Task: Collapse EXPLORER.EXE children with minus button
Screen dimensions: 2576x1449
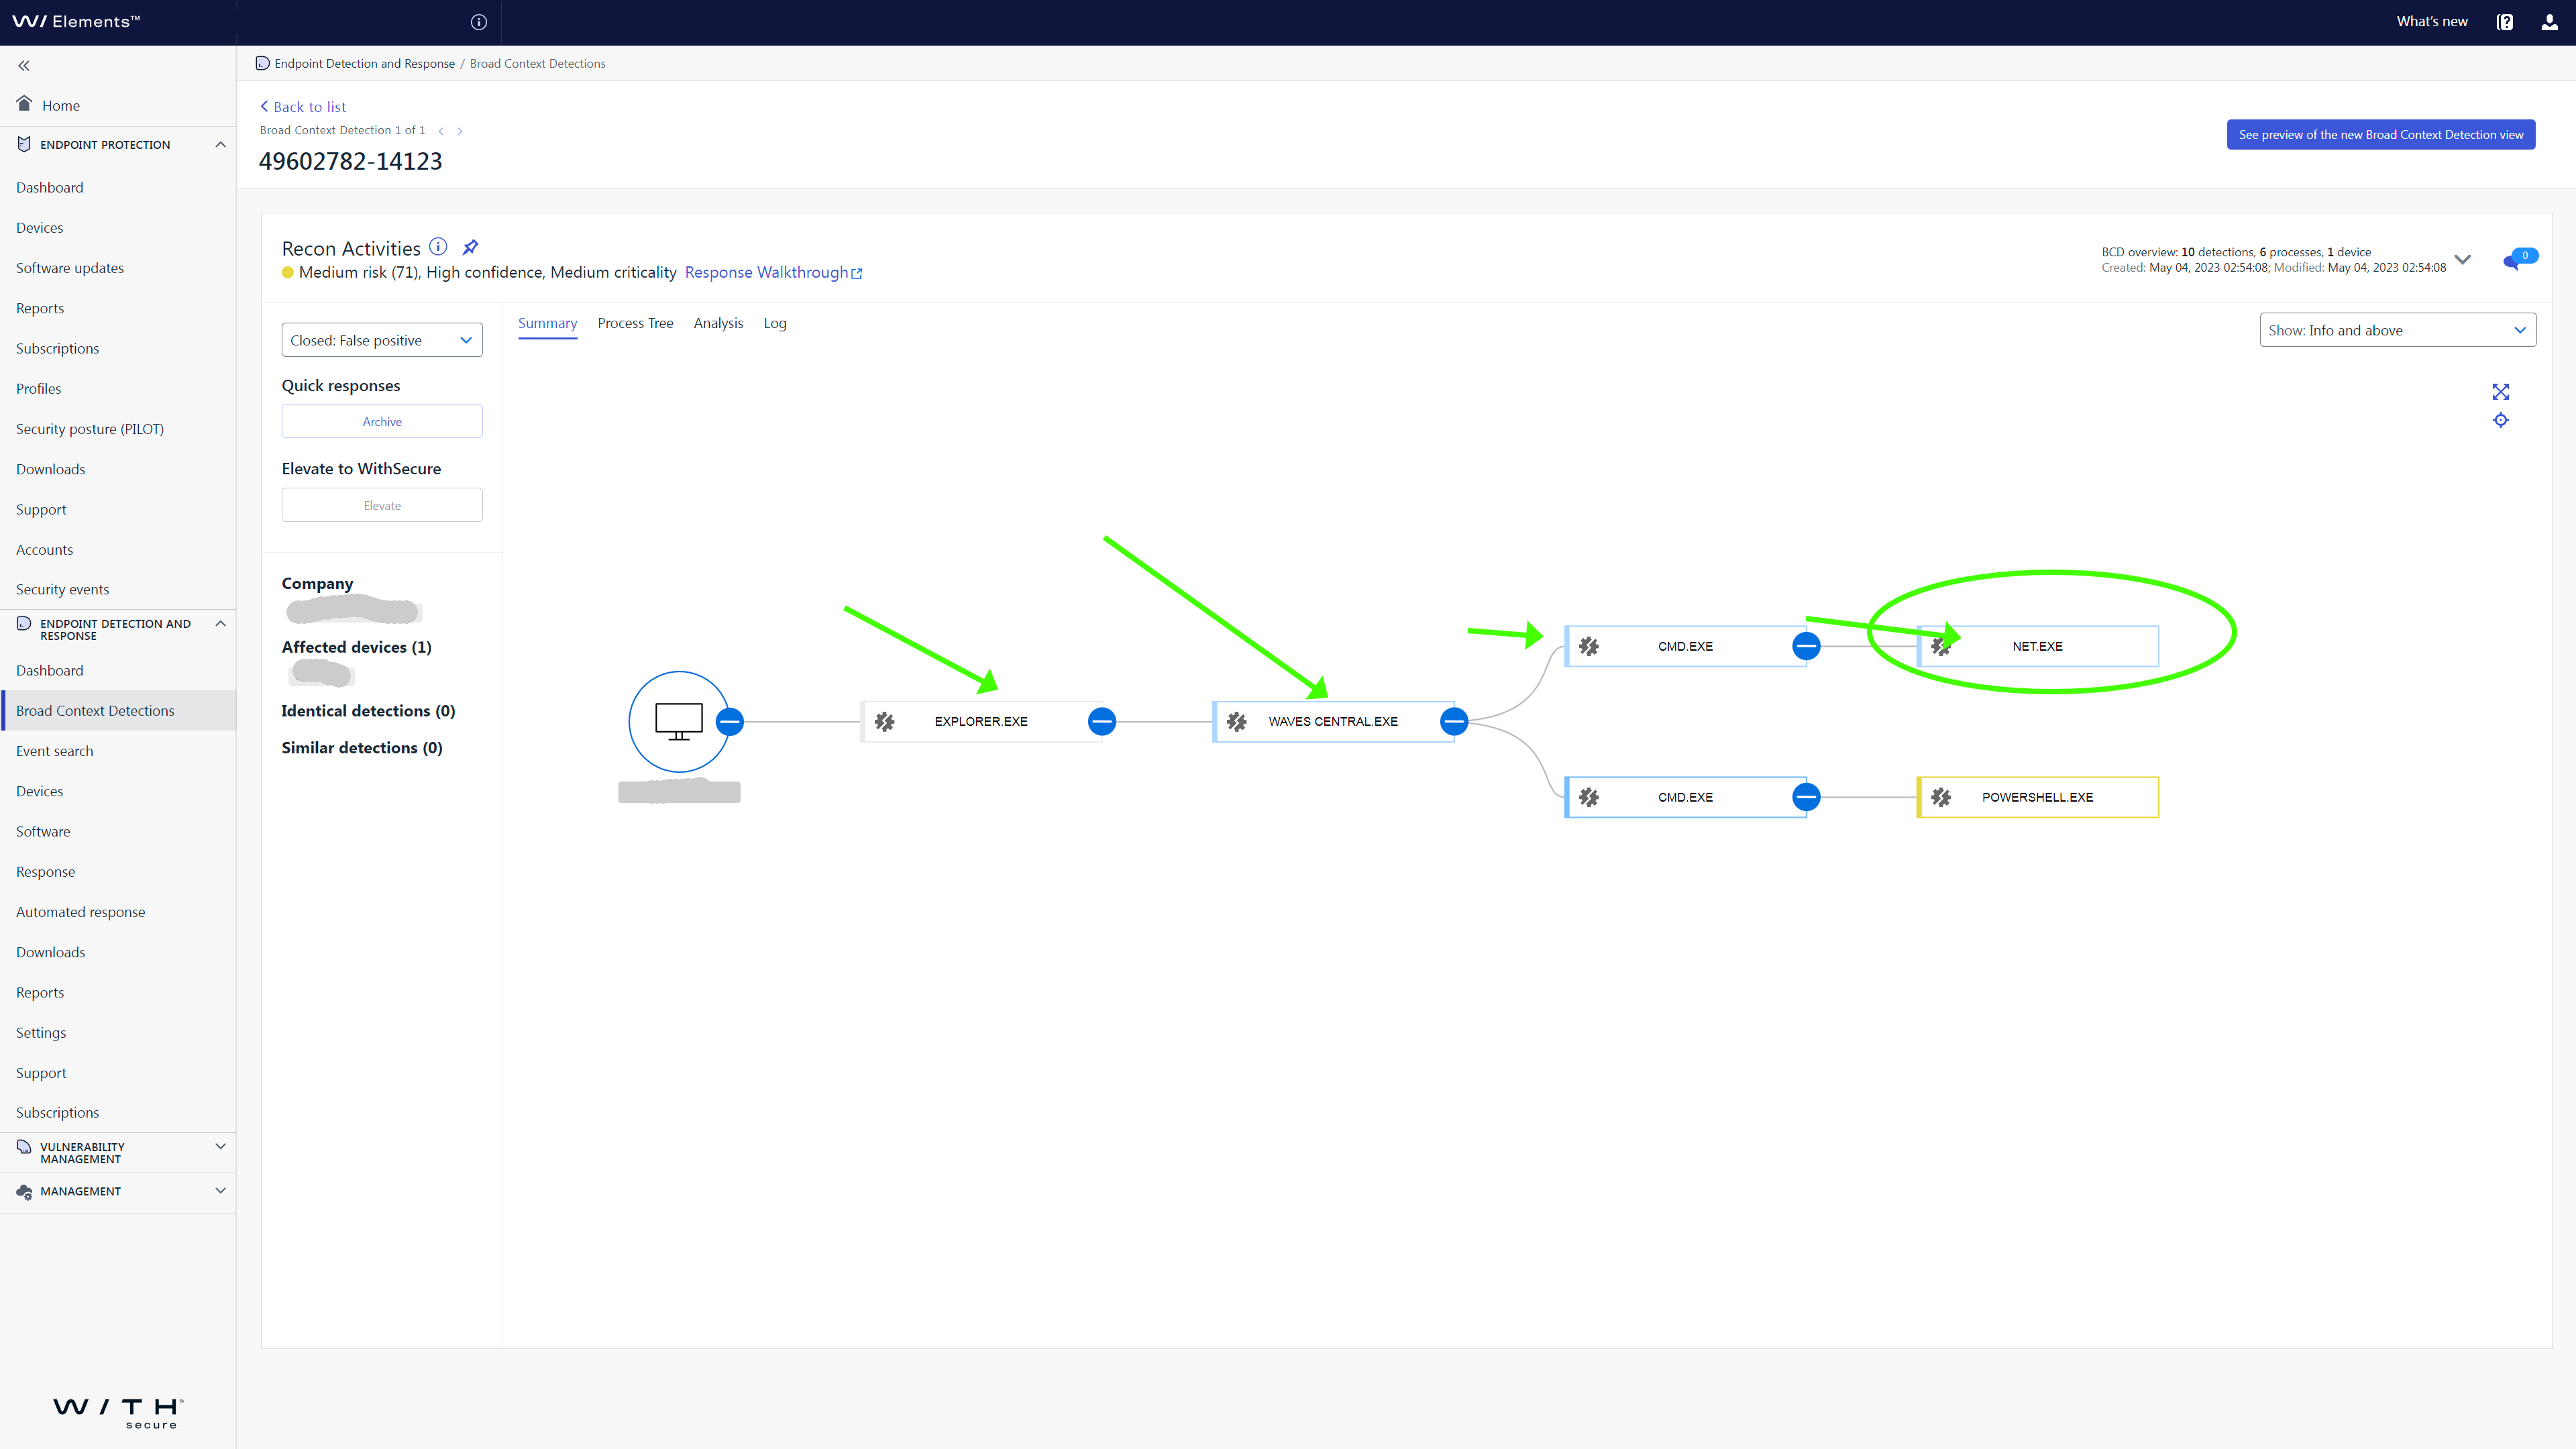Action: pos(1102,721)
